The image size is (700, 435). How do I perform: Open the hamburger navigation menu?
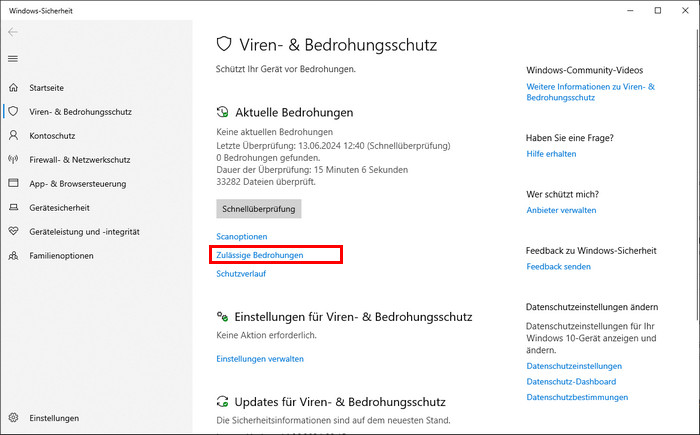(13, 59)
